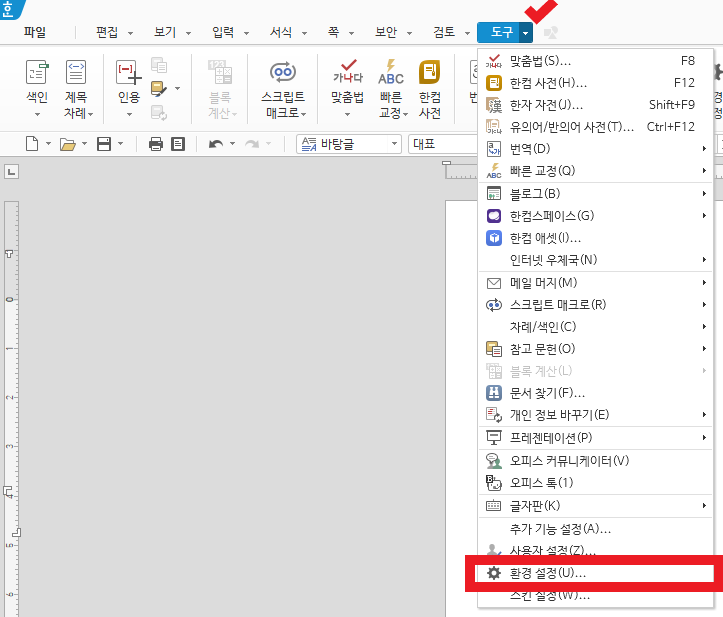The height and width of the screenshot is (617, 723).
Task: Click the printer icon
Action: [x=156, y=144]
